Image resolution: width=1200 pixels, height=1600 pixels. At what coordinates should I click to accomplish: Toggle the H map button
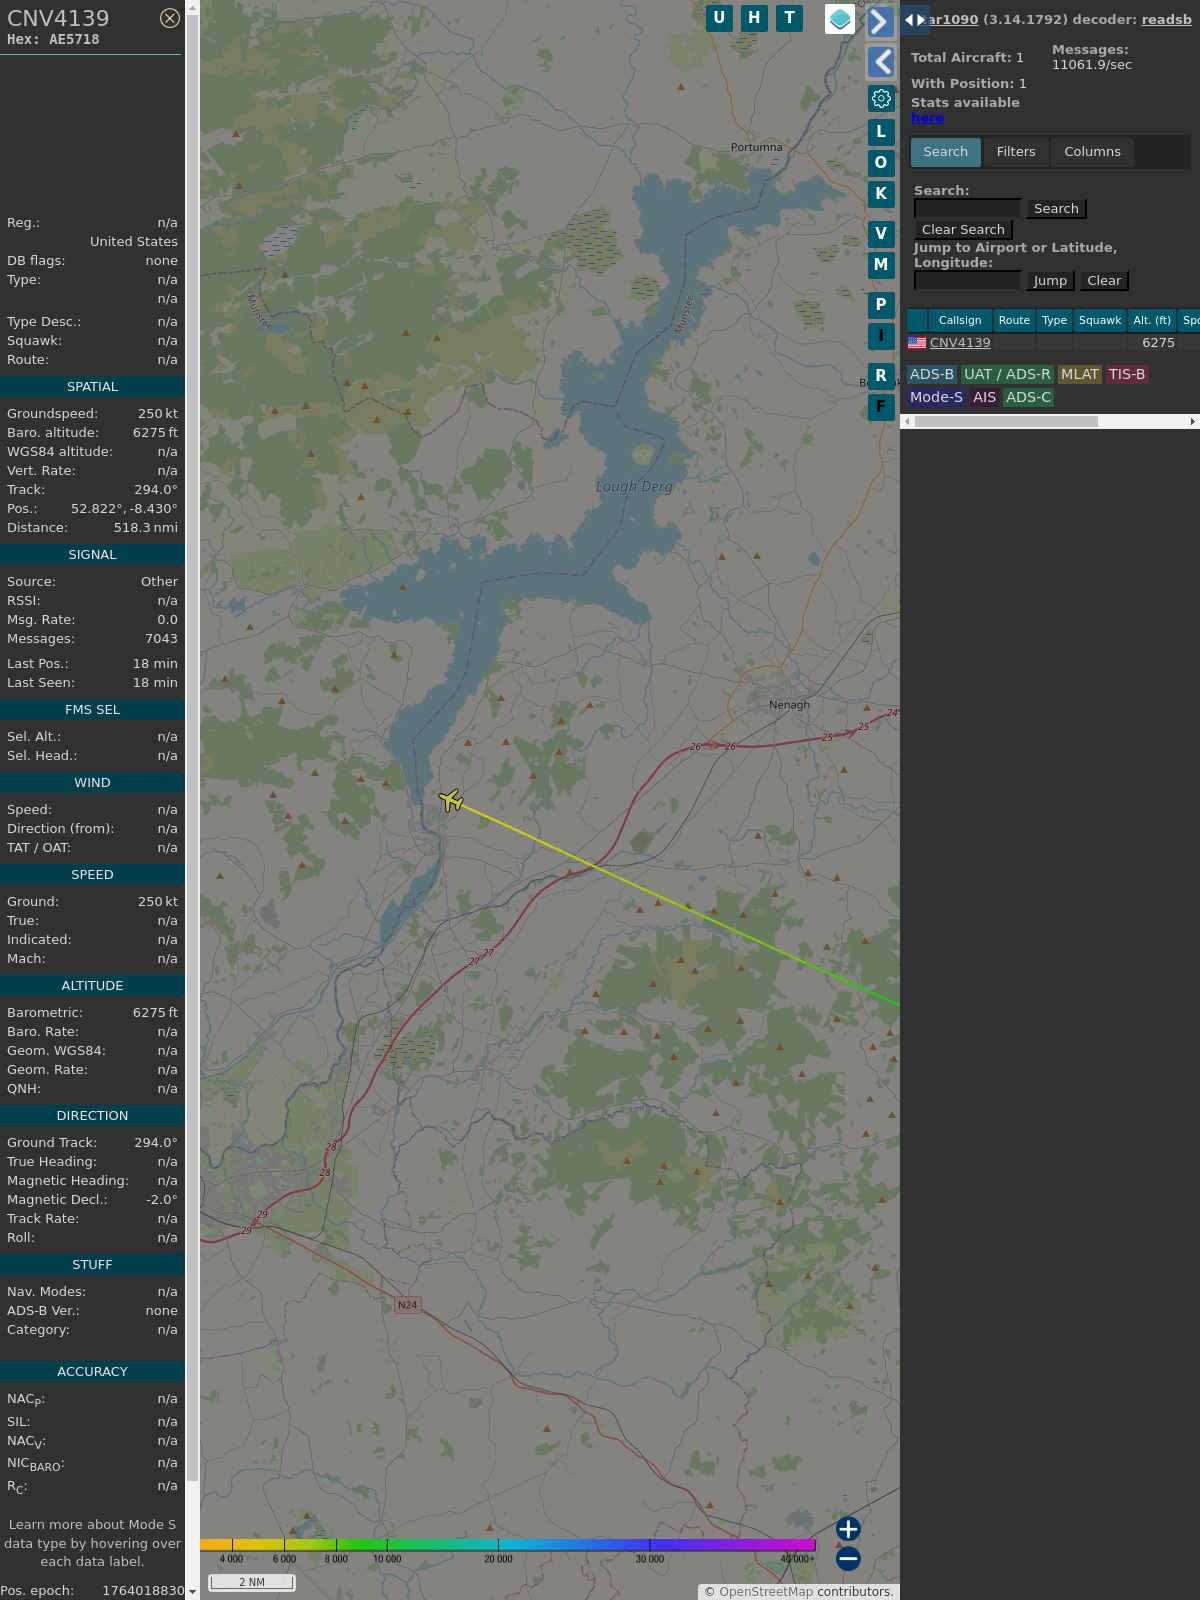point(754,18)
